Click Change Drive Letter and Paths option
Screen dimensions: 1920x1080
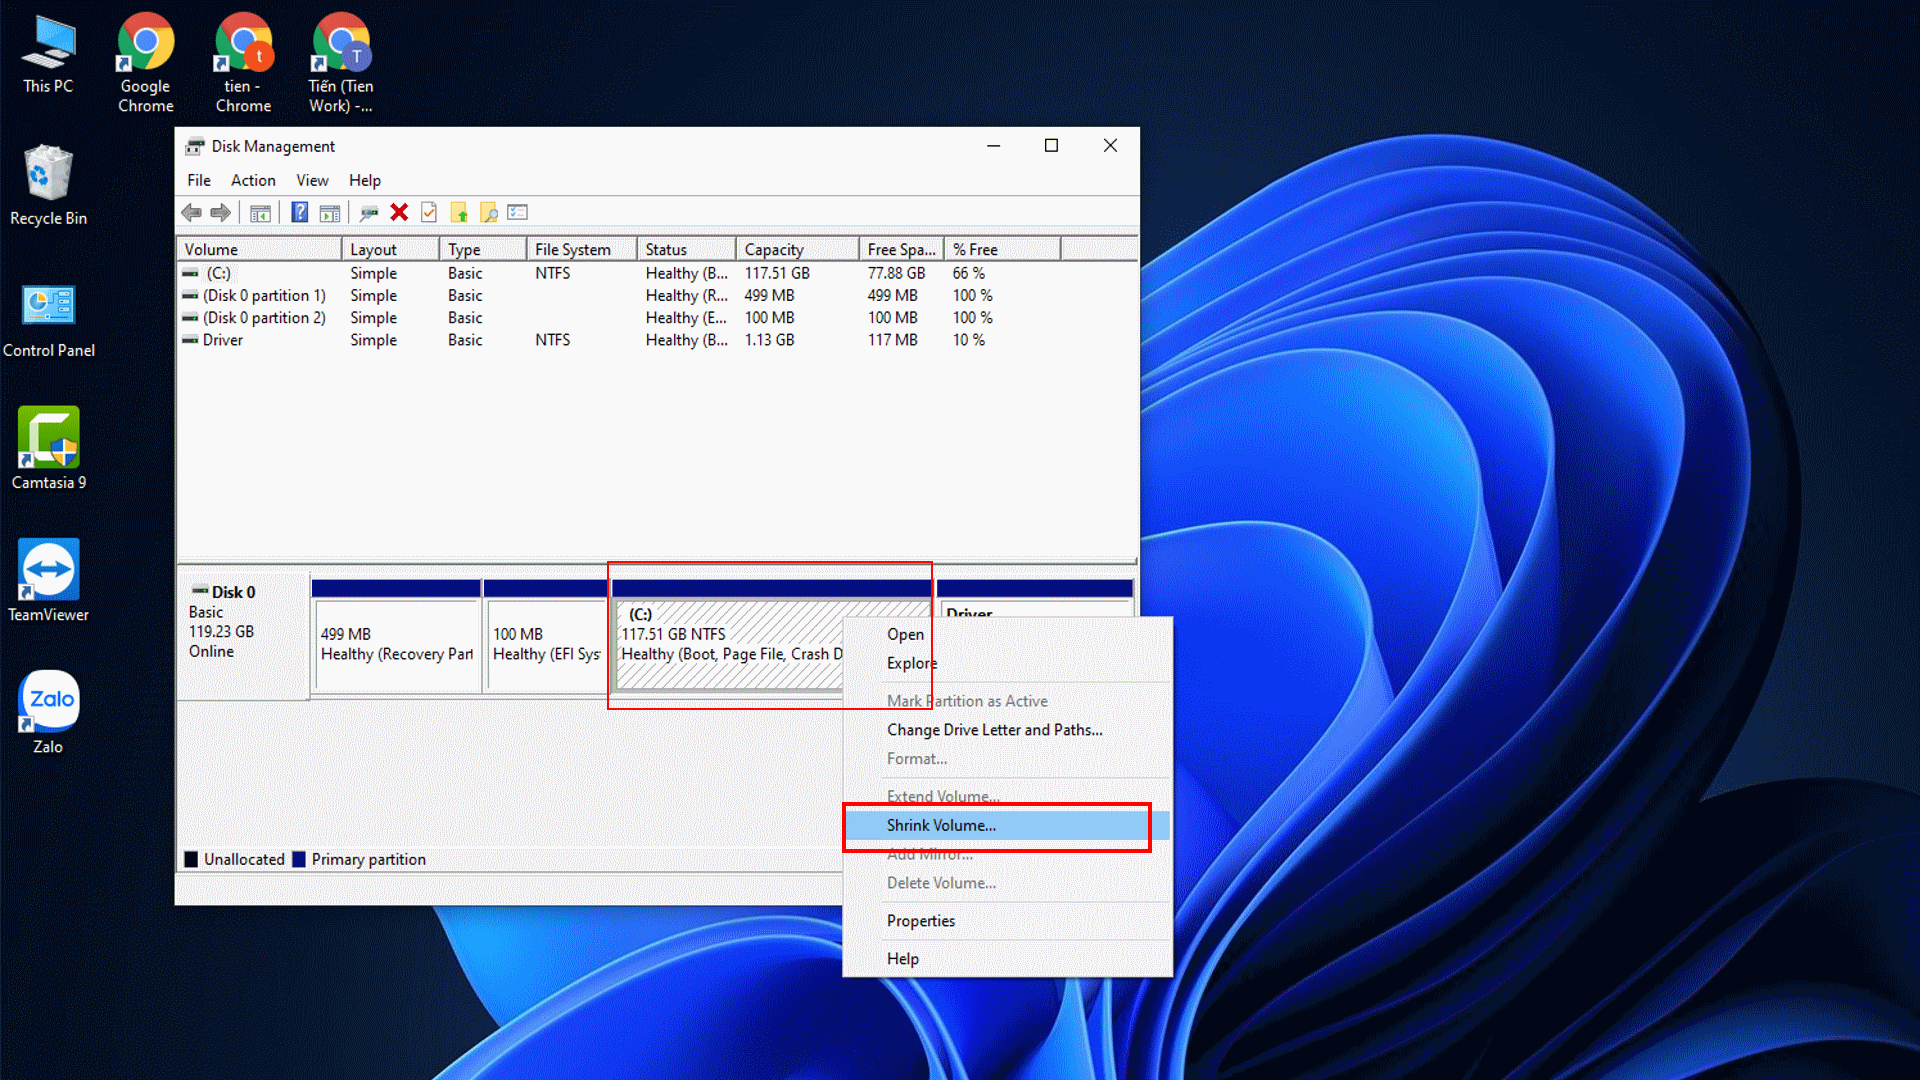[x=994, y=730]
